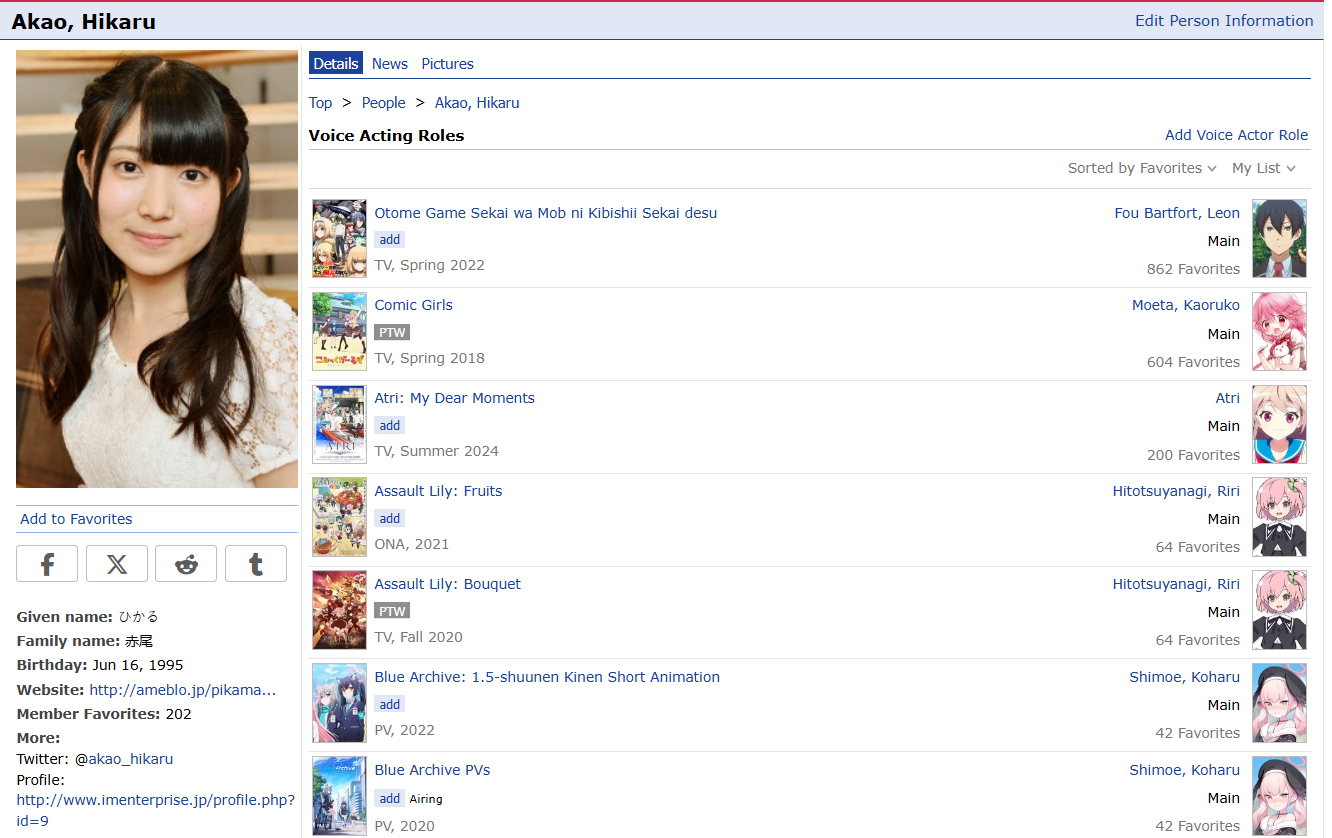
Task: Click Add to Favorites link
Action: 76,519
